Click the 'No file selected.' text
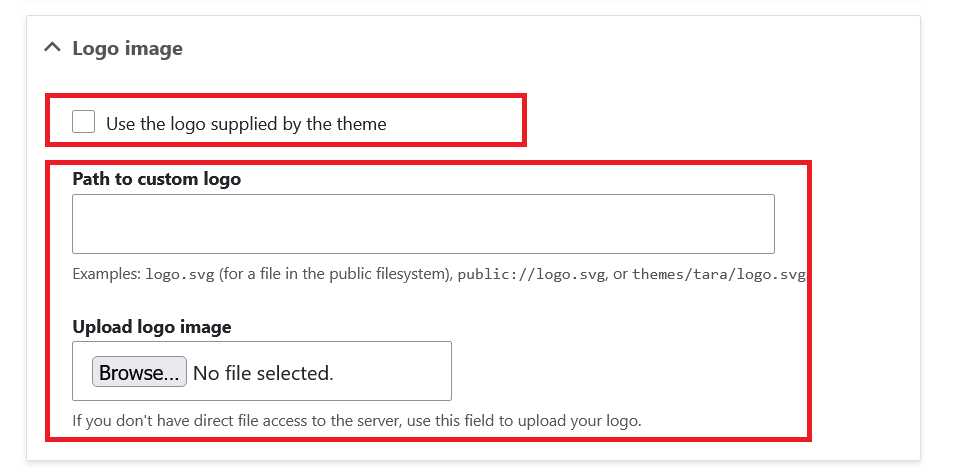Viewport: 958px width, 473px height. 262,373
